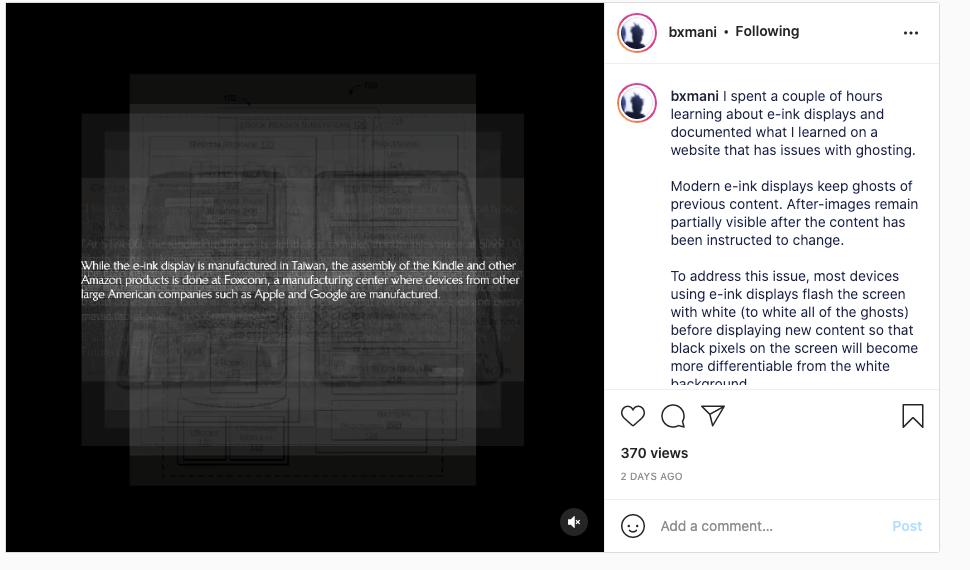The width and height of the screenshot is (970, 570).
Task: Open the three-dots more options menu
Action: (911, 33)
